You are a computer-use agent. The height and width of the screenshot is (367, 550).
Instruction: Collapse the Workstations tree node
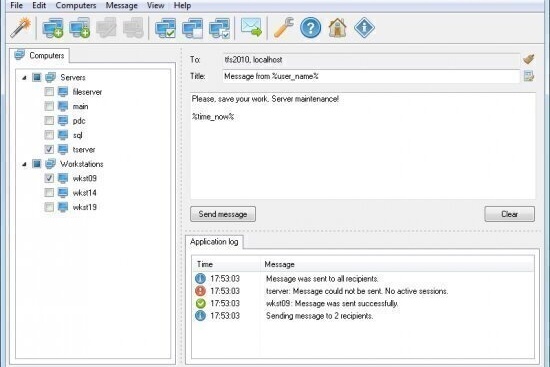pos(24,164)
